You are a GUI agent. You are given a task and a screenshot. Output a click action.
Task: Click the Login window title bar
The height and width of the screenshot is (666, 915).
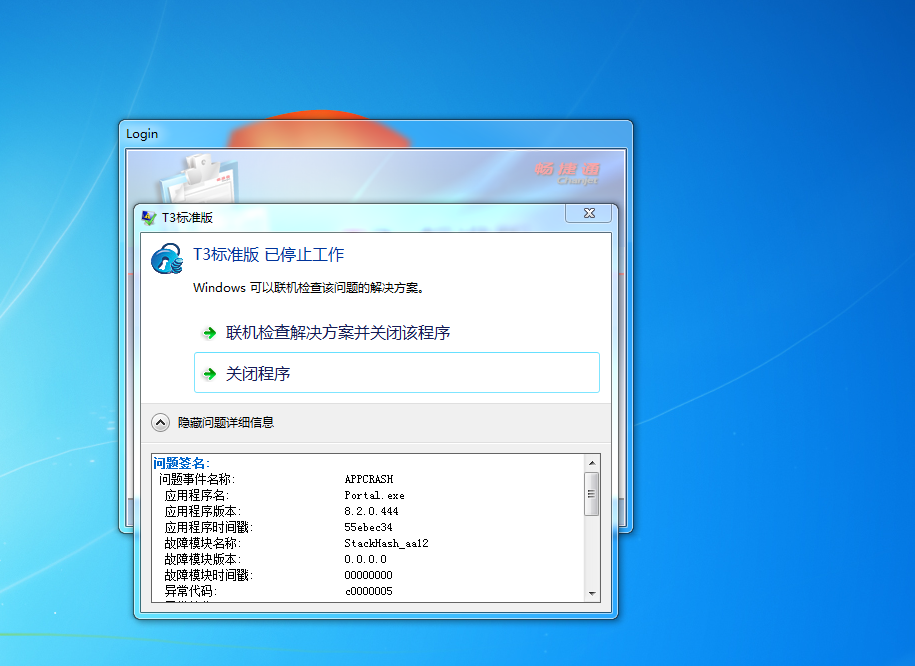[376, 134]
